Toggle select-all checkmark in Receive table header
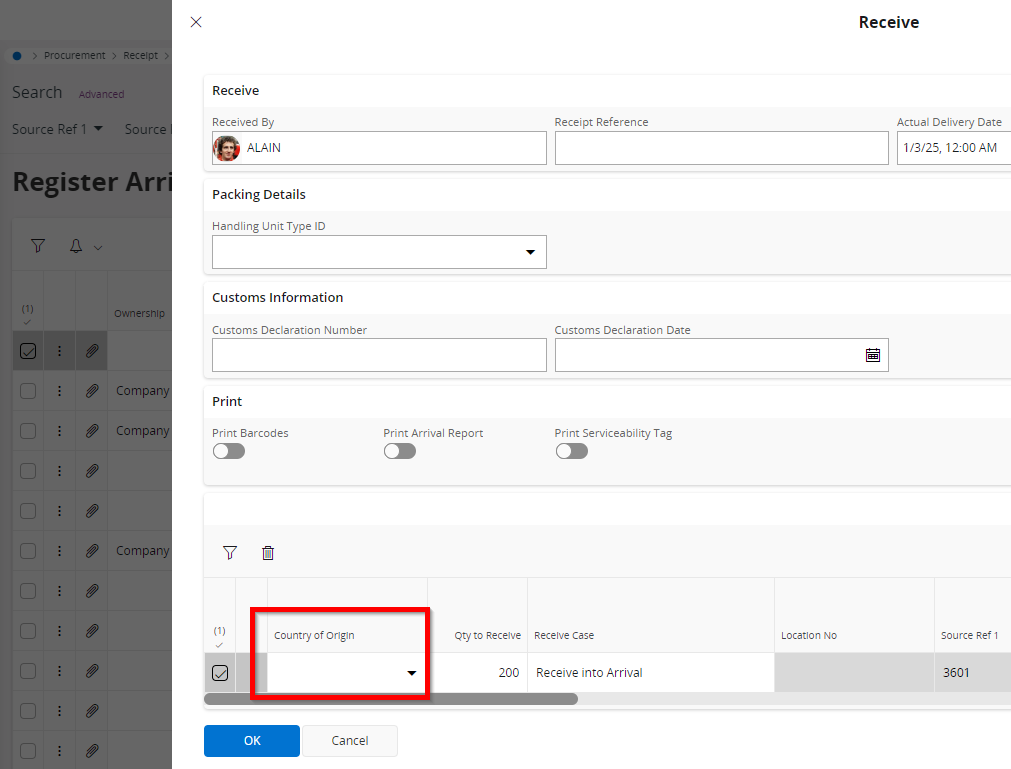 219,645
